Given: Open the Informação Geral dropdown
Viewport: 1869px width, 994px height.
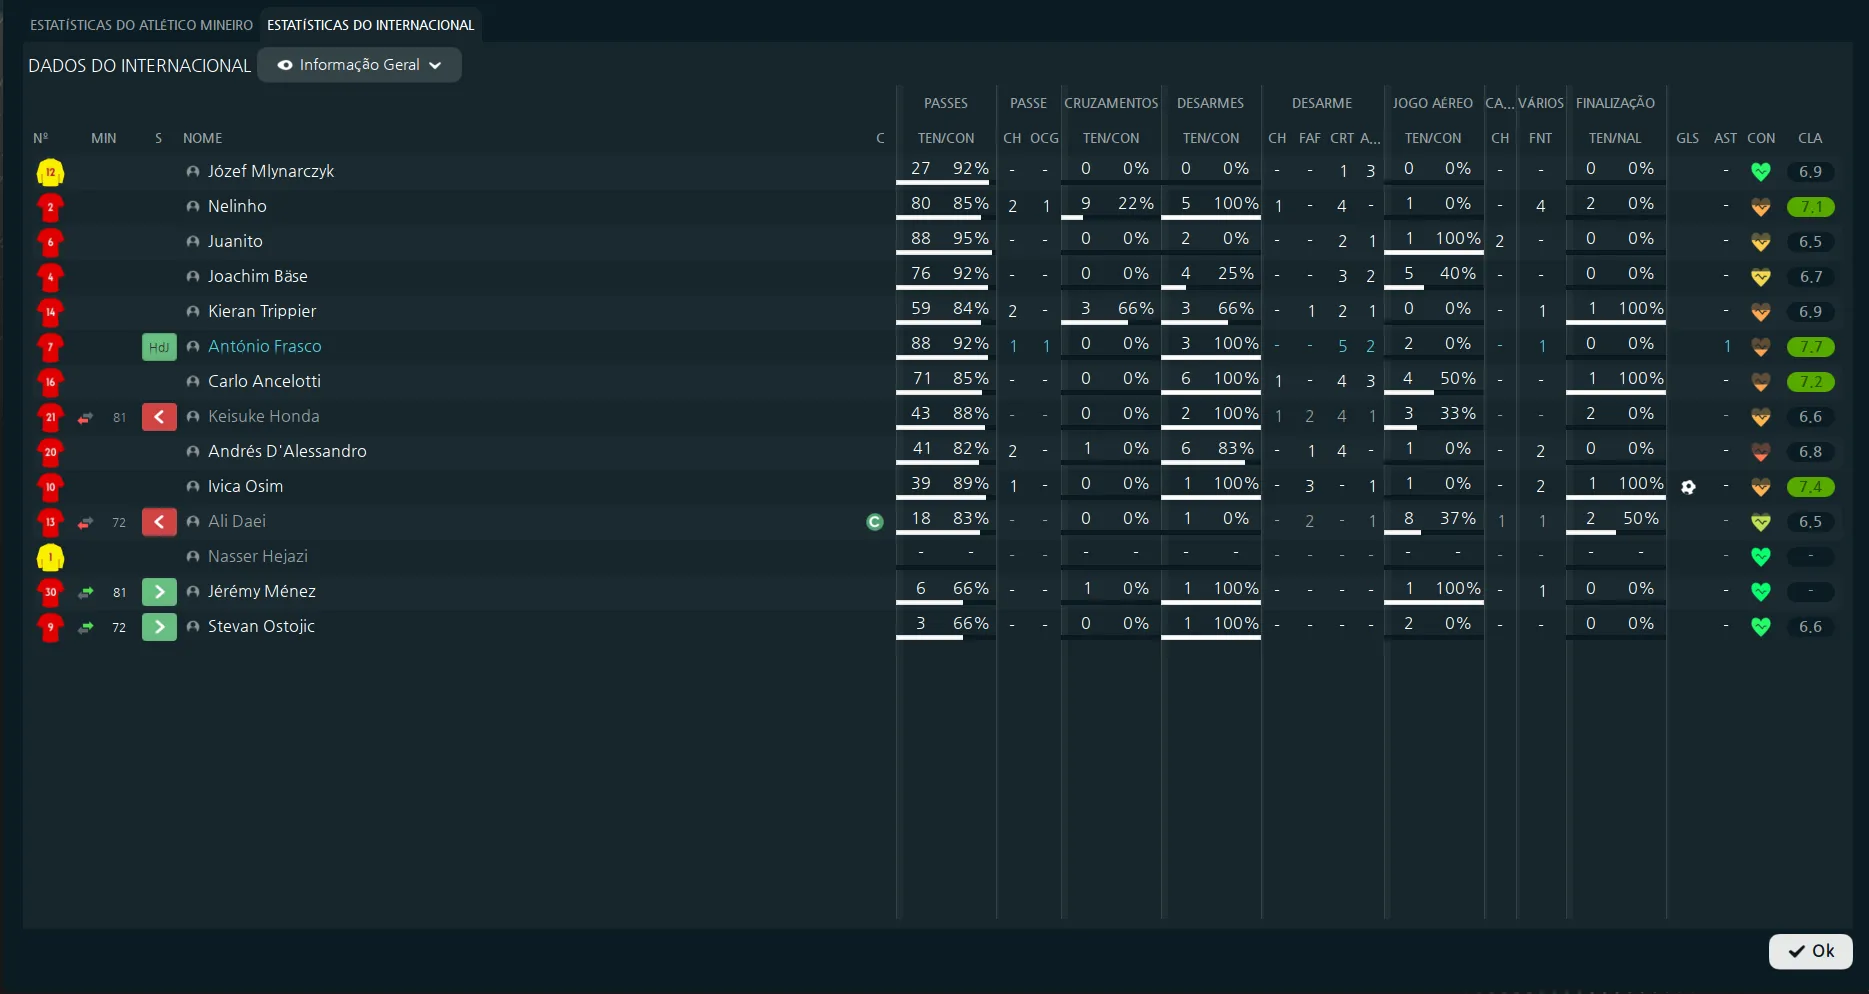Looking at the screenshot, I should pyautogui.click(x=359, y=65).
